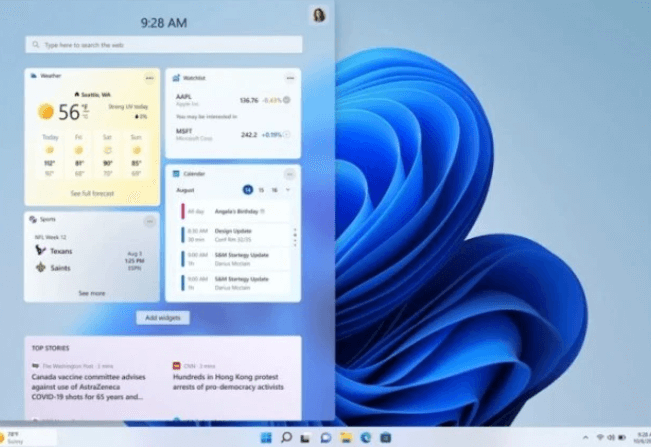Select the Seattle, WA location label

coord(92,95)
